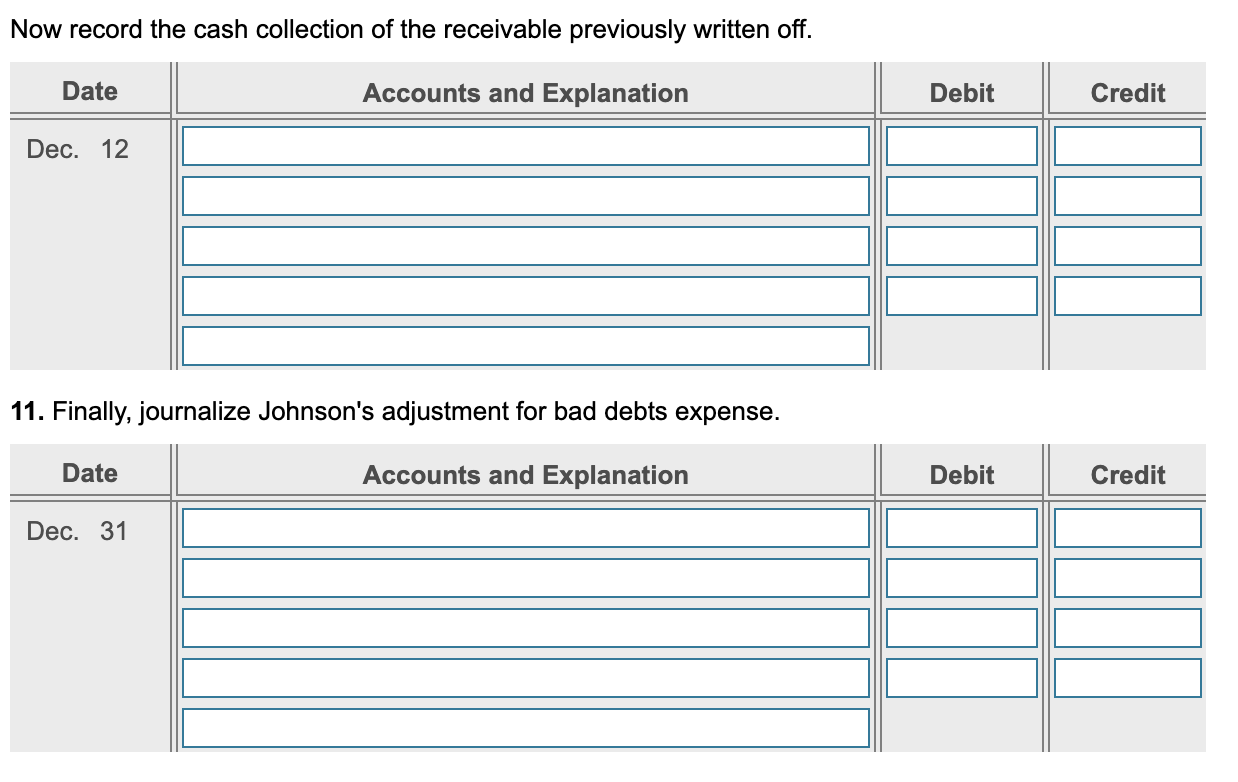Viewport: 1238px width, 782px height.
Task: Click the explanation line of the Dec. 12 entry
Action: 525,344
